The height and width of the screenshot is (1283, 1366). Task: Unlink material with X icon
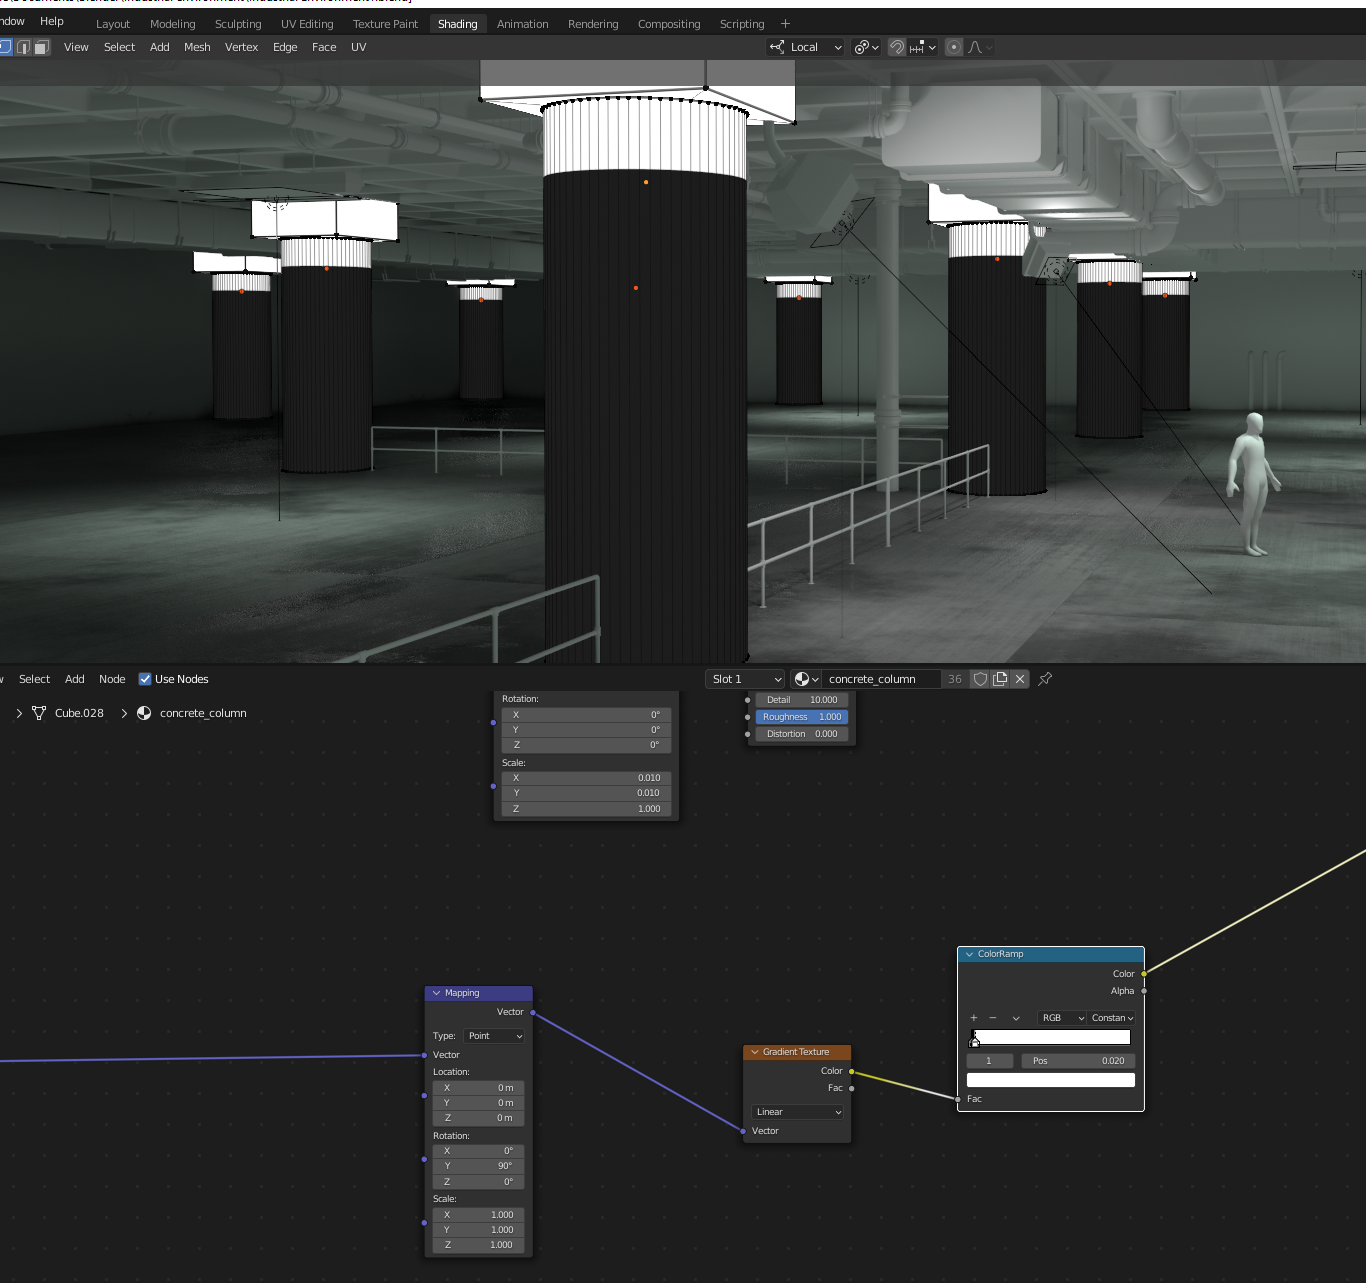1020,679
